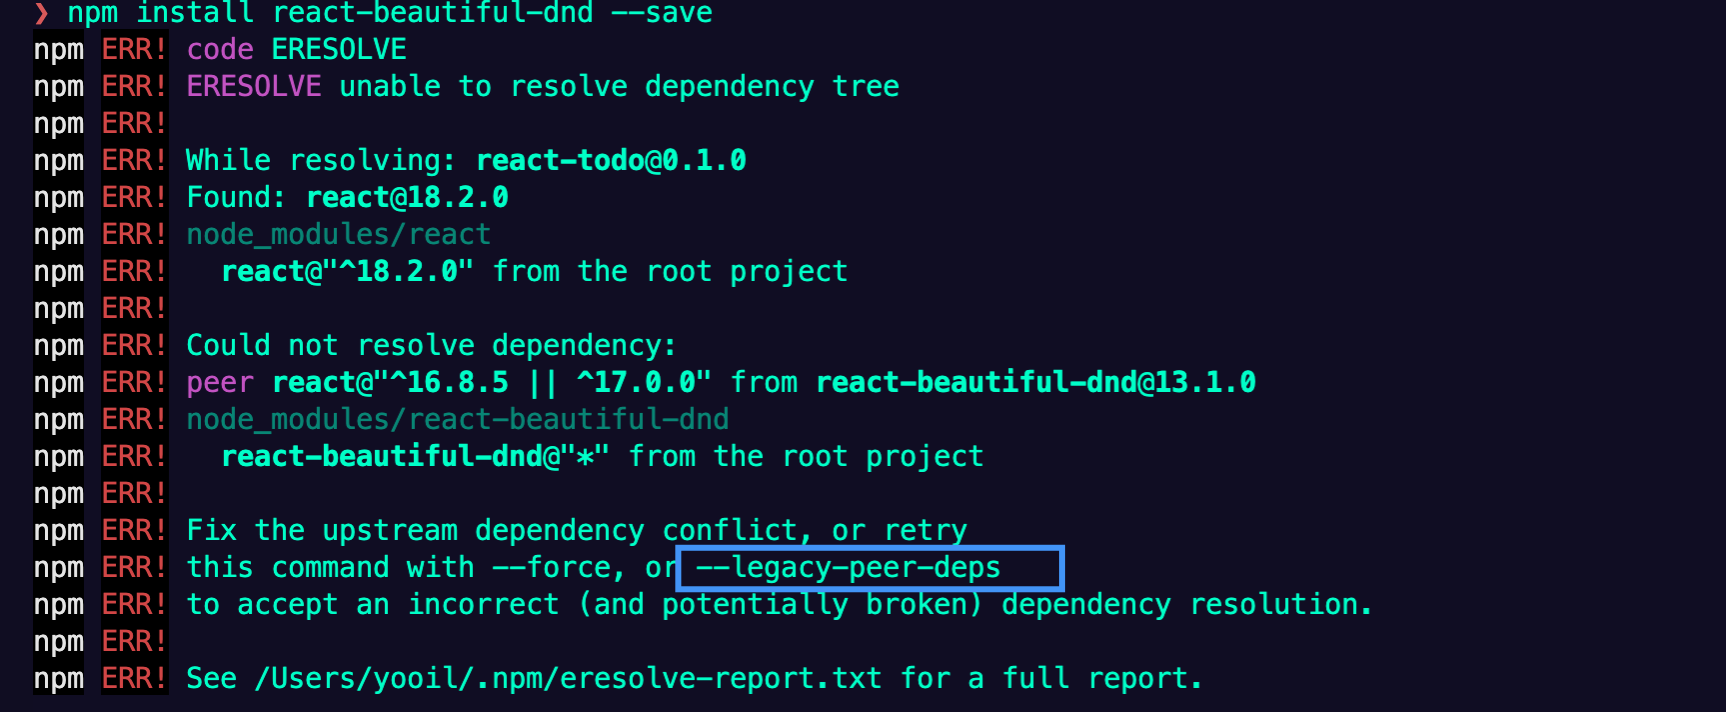Select the '--legacy-peer-deps' flag text

(848, 567)
